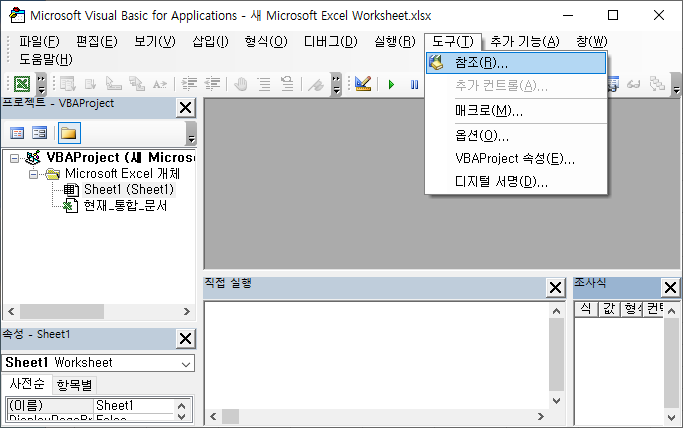Click the Indent toolbar icon

coord(189,84)
